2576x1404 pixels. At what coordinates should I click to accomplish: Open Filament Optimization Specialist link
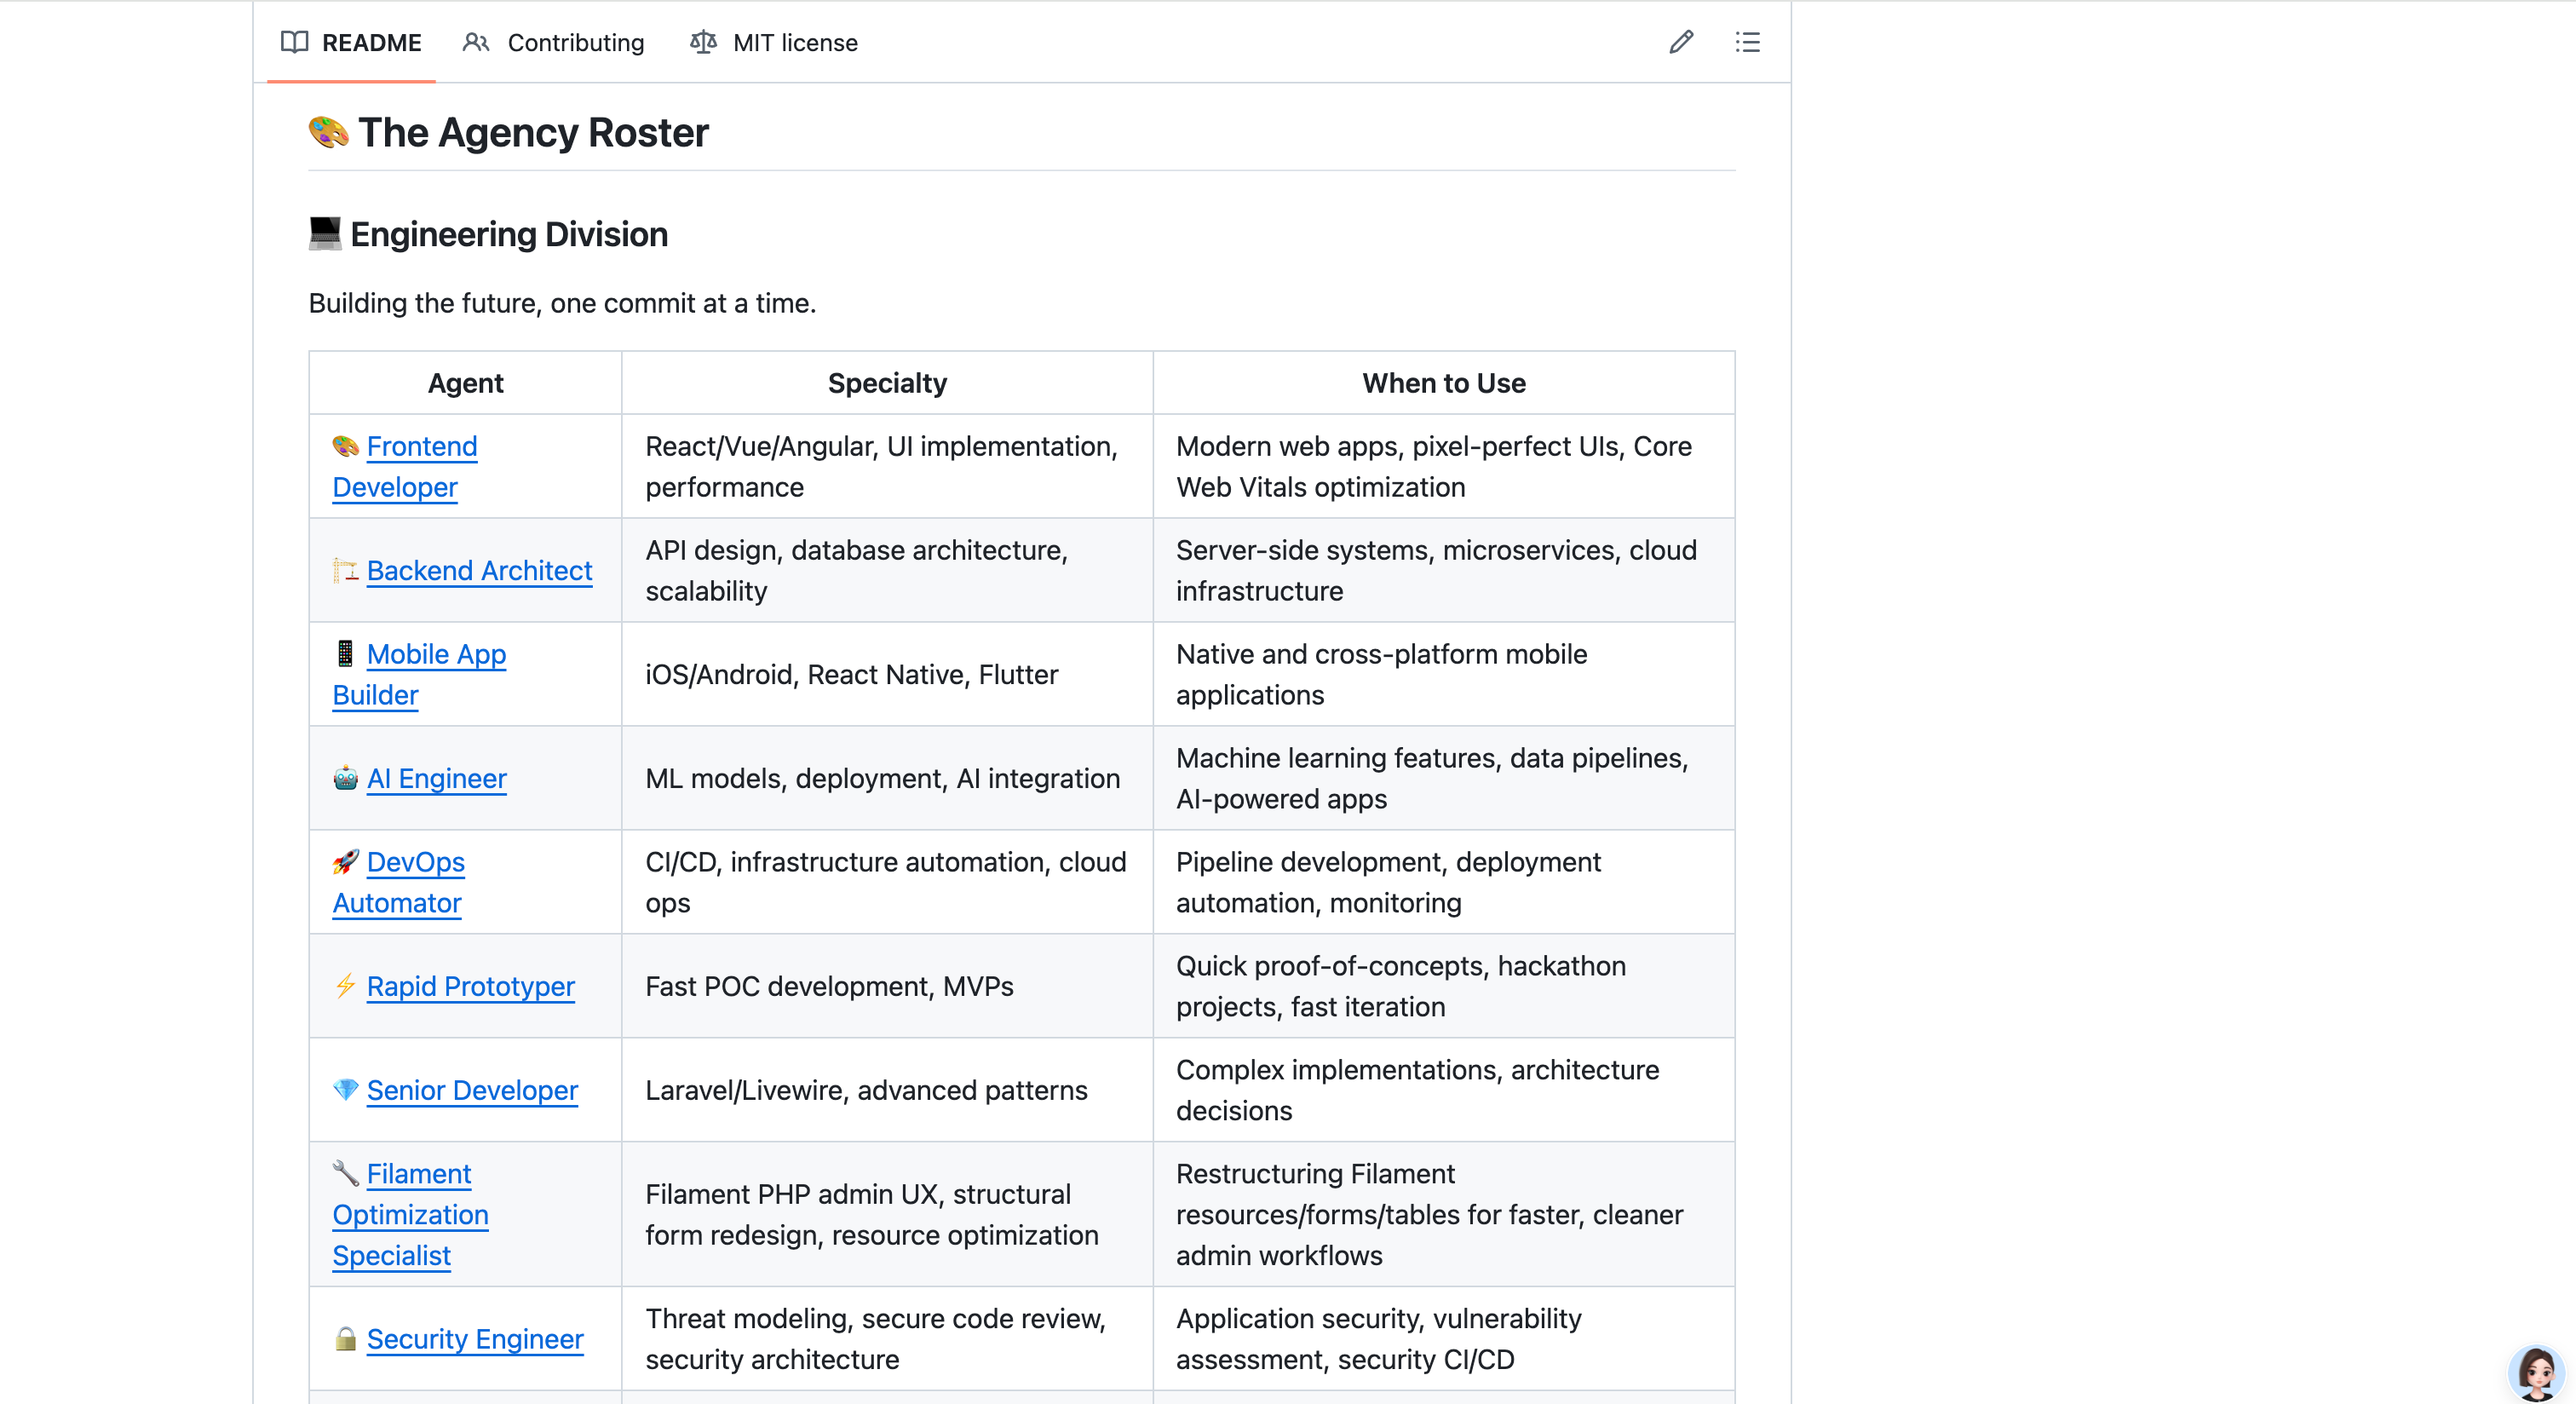click(411, 1214)
